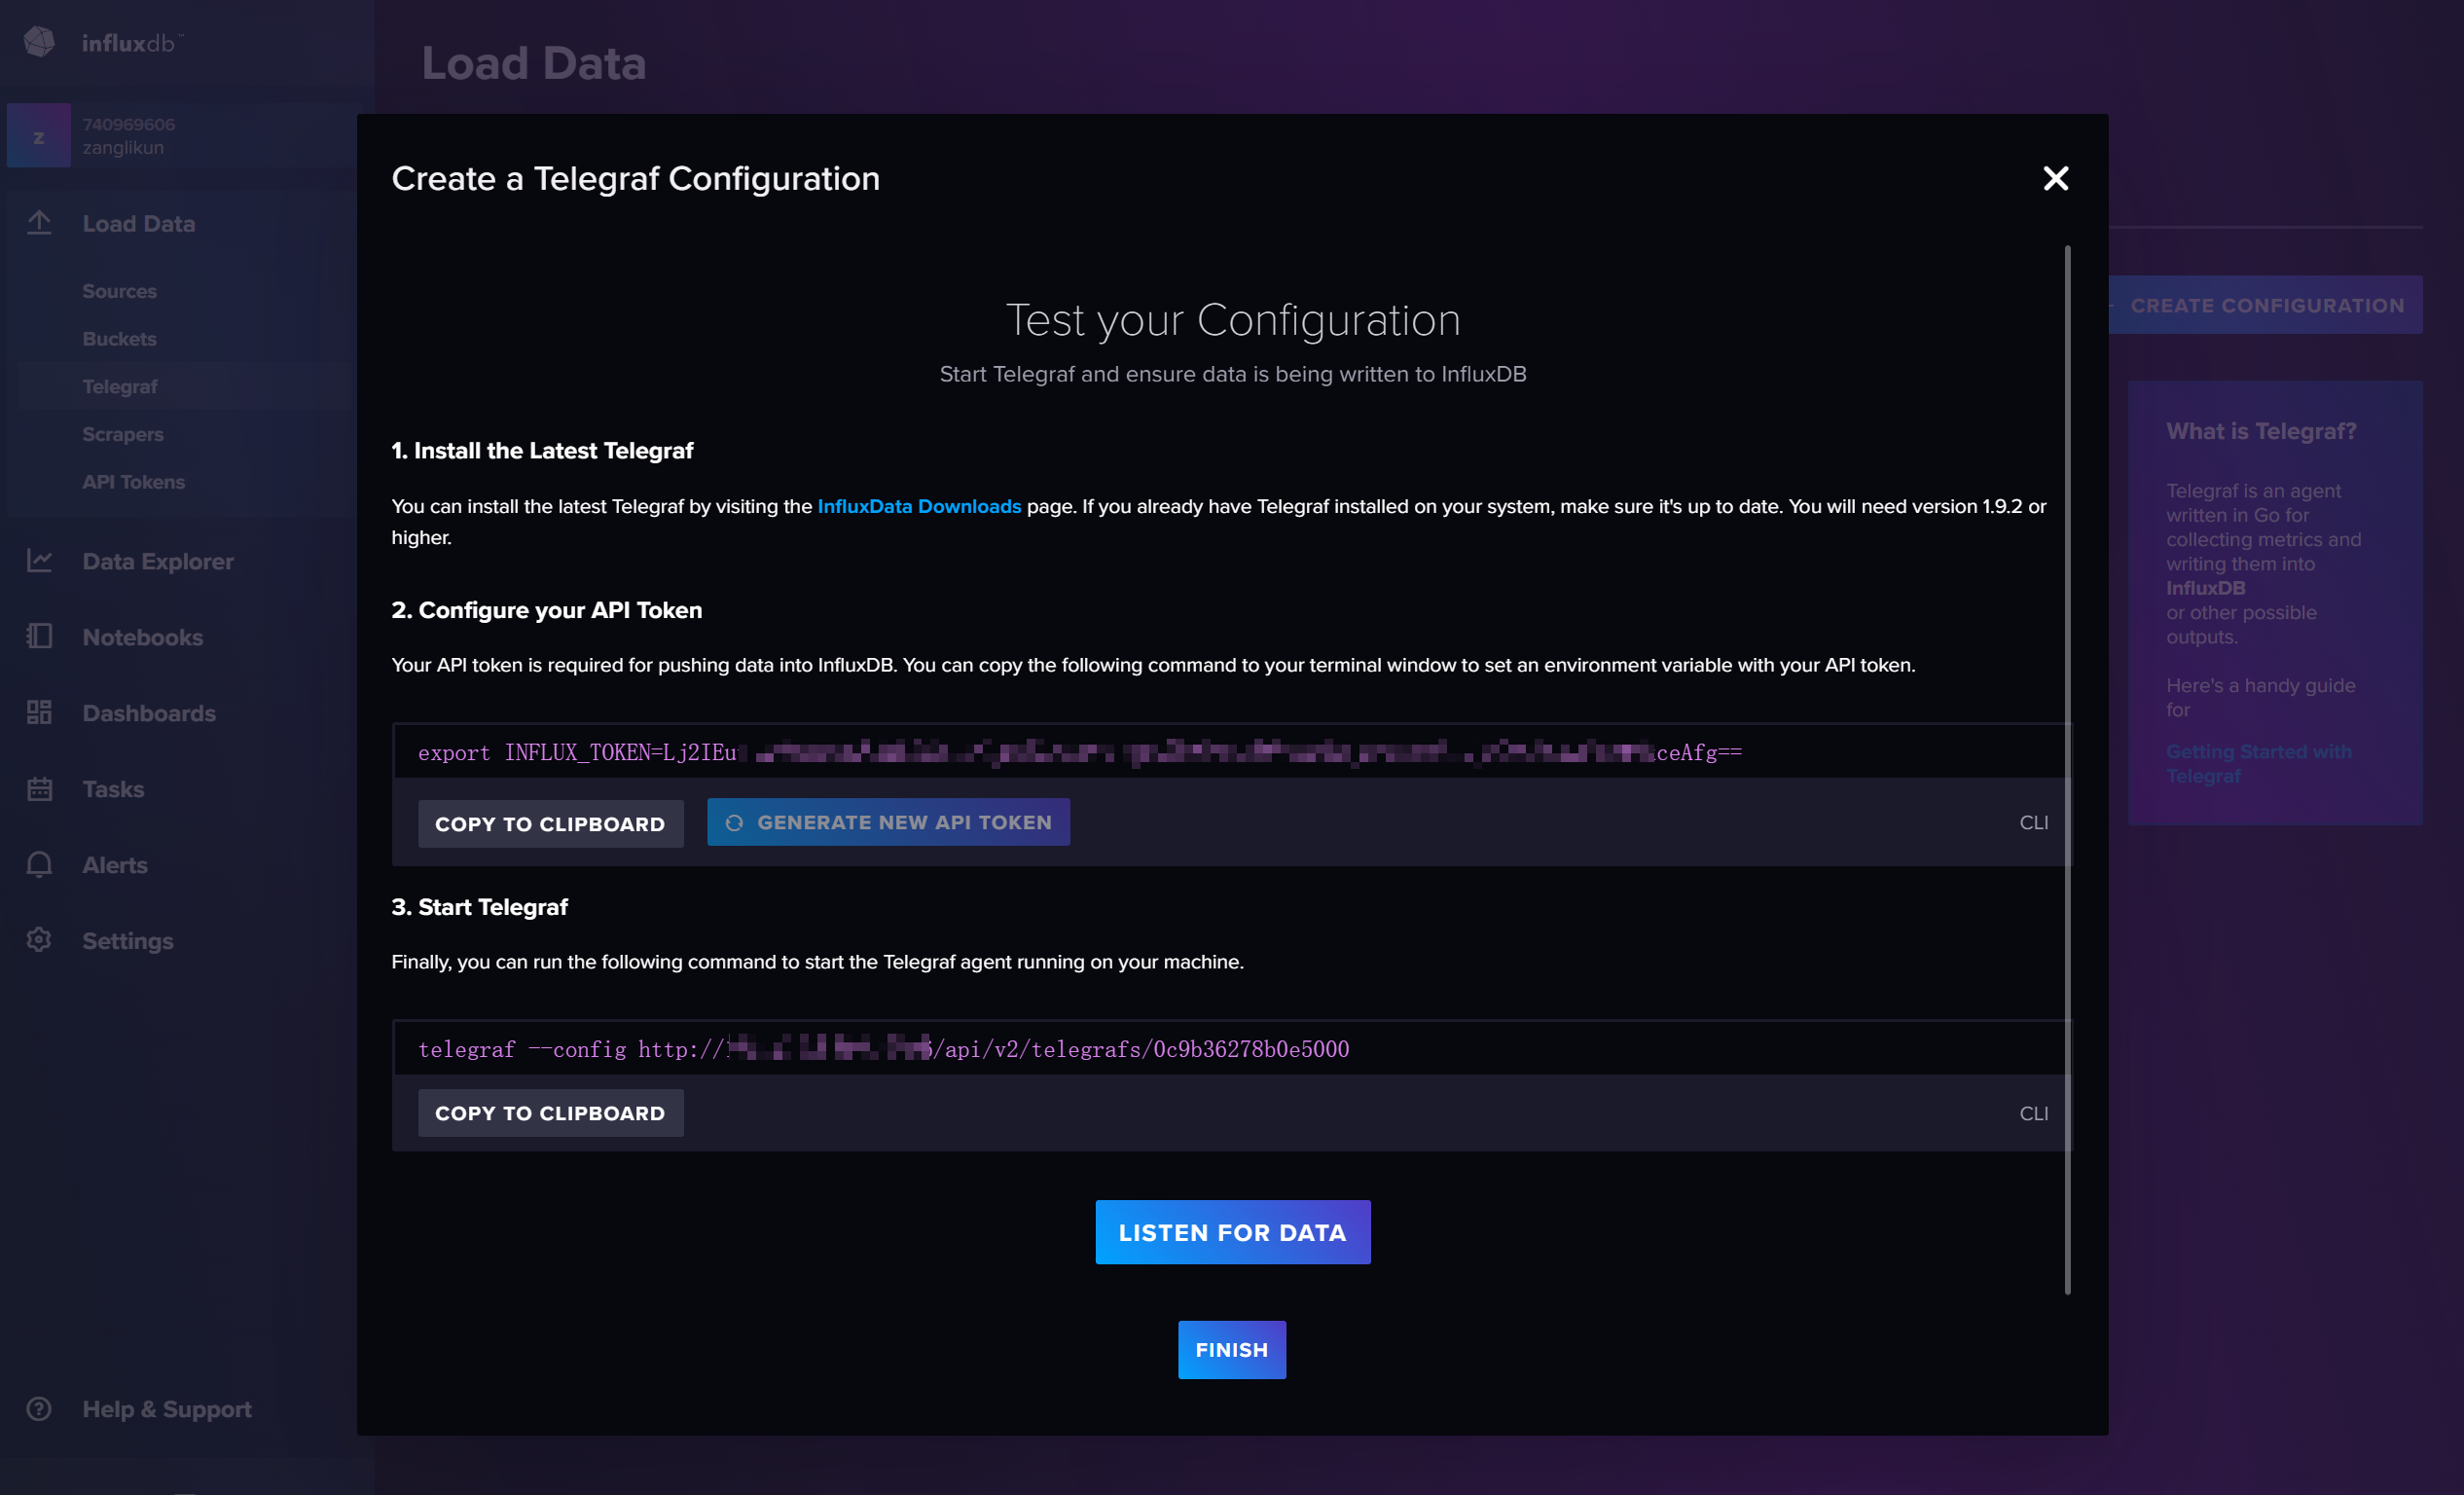Copy the INFLUX_TOKEN export command to clipboard

click(x=550, y=824)
